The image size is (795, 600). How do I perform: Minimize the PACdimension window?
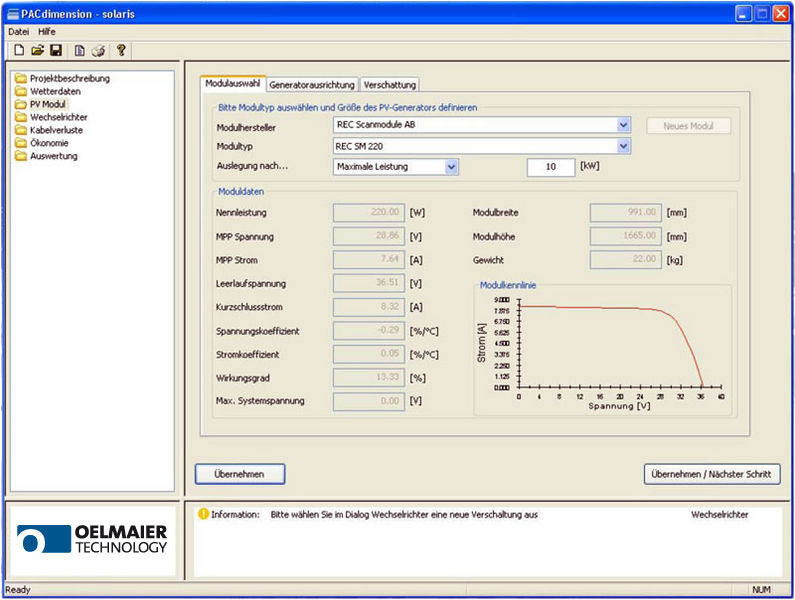pyautogui.click(x=743, y=14)
